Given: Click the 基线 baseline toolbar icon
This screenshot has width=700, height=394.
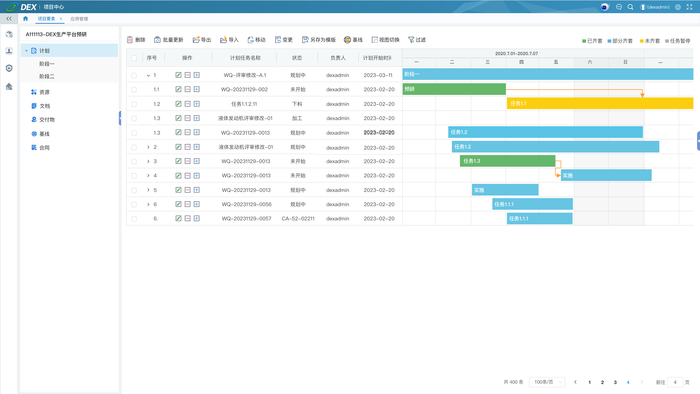Looking at the screenshot, I should coord(347,40).
